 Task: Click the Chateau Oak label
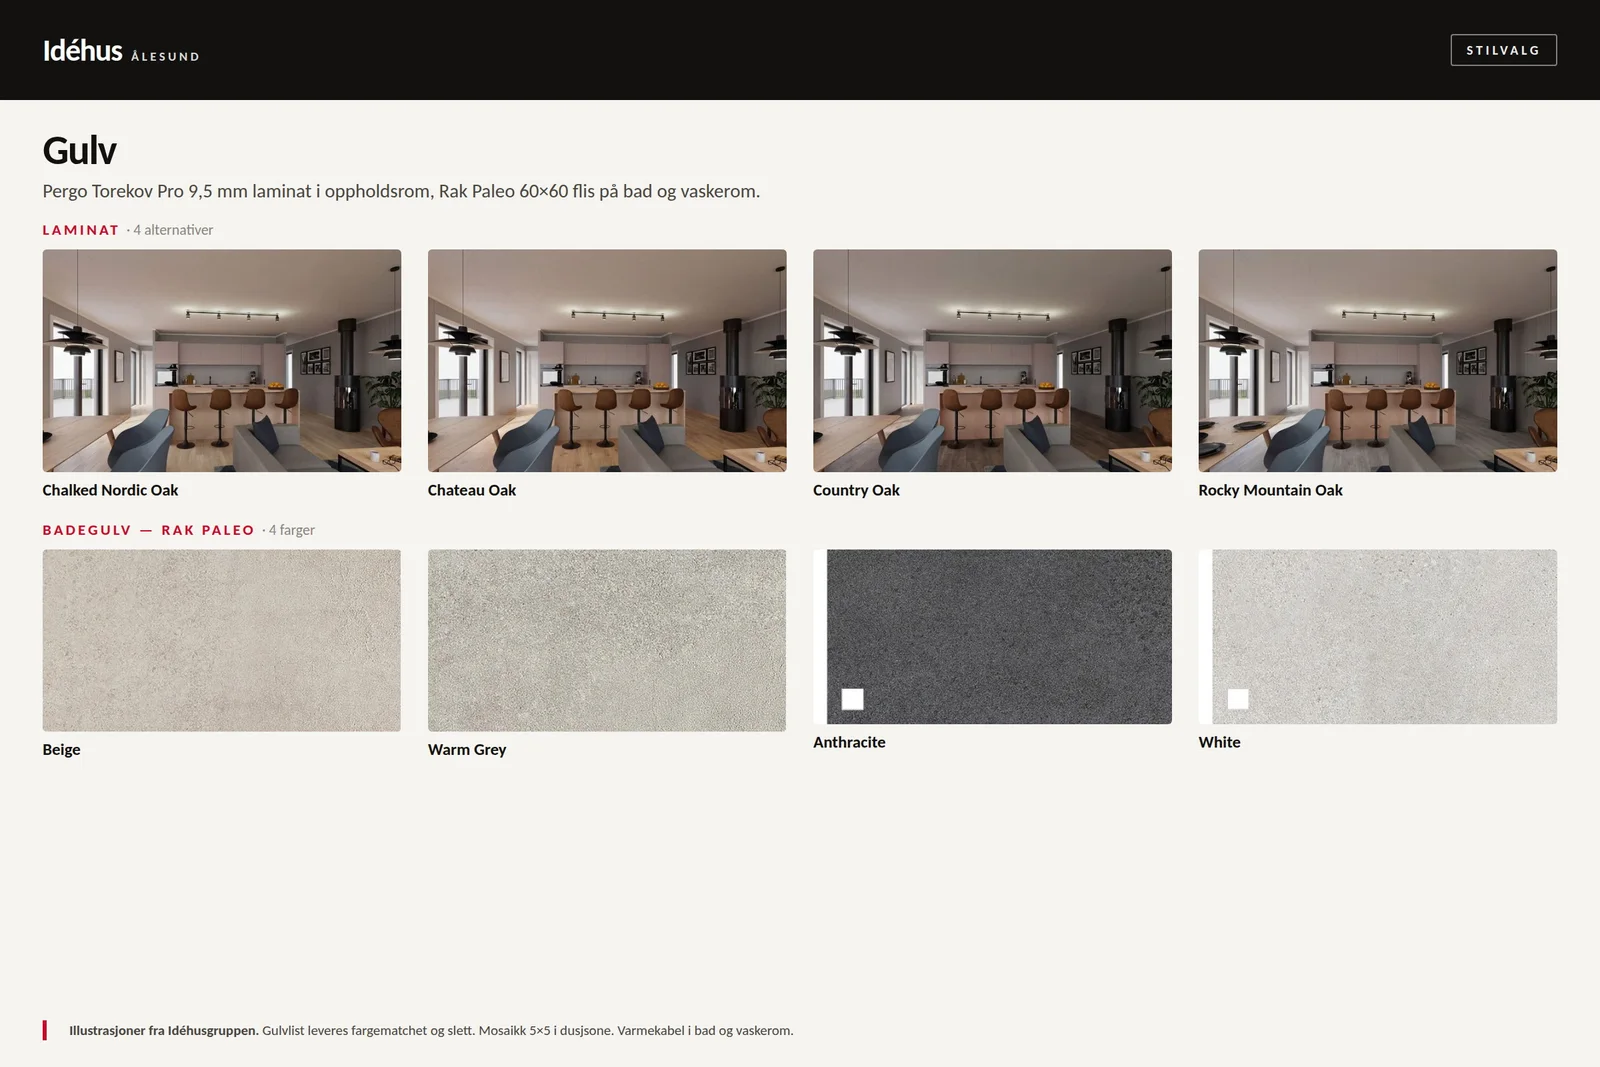(x=472, y=490)
